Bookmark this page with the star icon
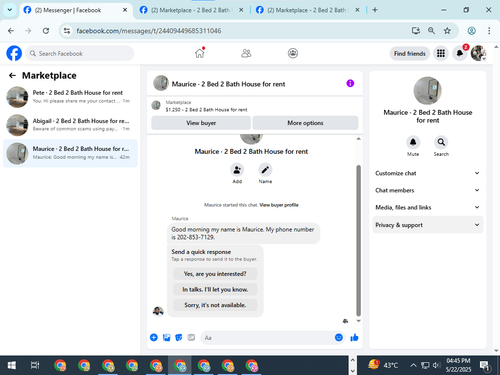 pyautogui.click(x=447, y=31)
